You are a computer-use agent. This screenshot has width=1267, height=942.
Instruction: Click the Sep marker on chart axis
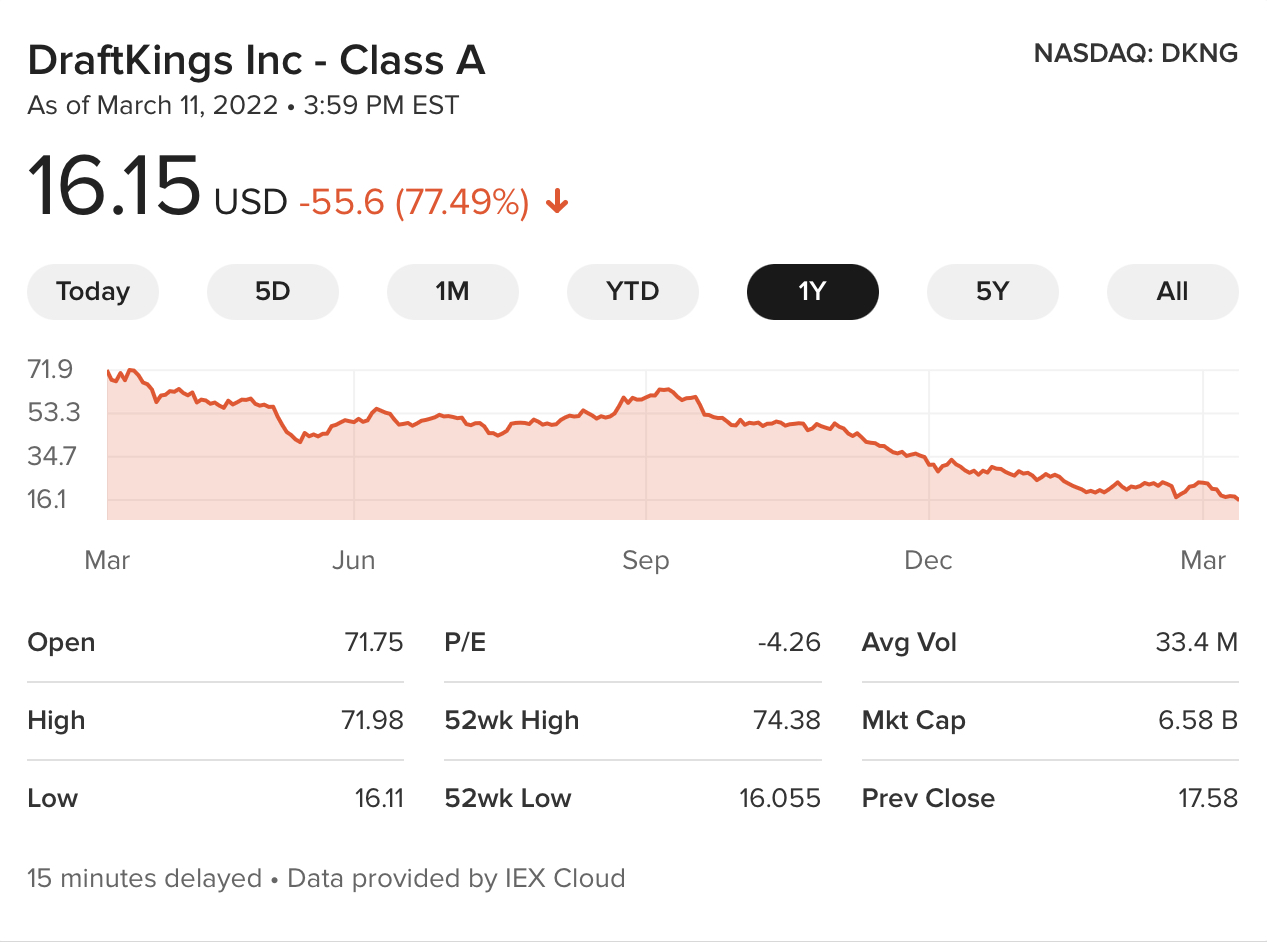pos(645,560)
